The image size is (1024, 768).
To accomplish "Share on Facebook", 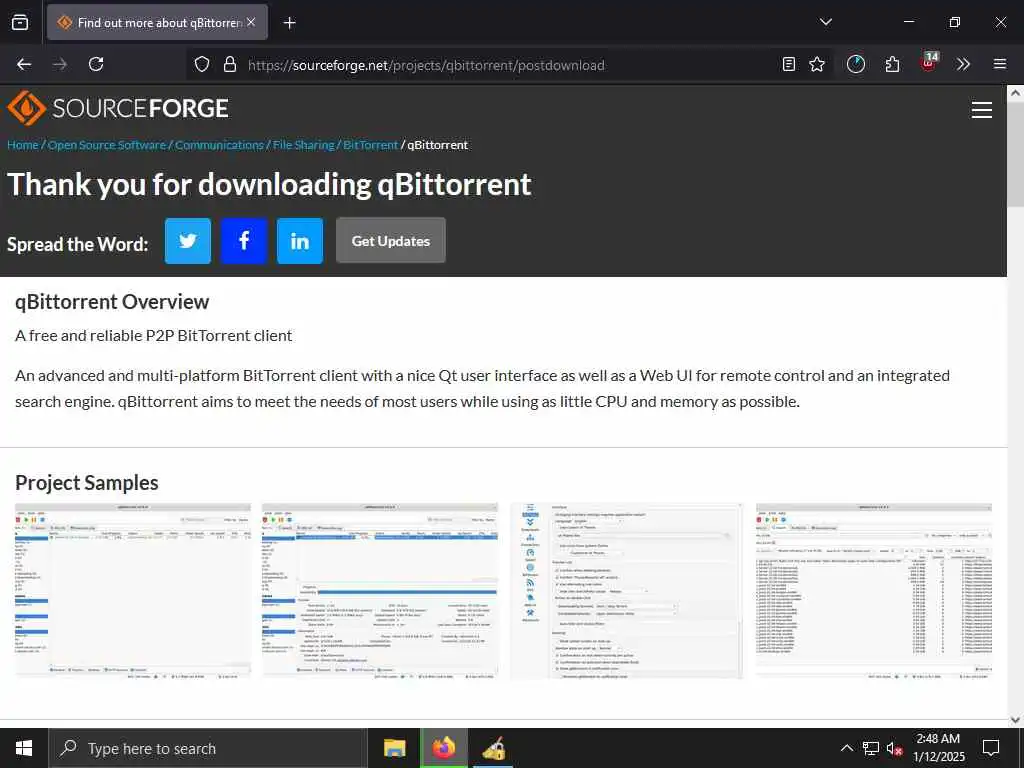I will (244, 241).
